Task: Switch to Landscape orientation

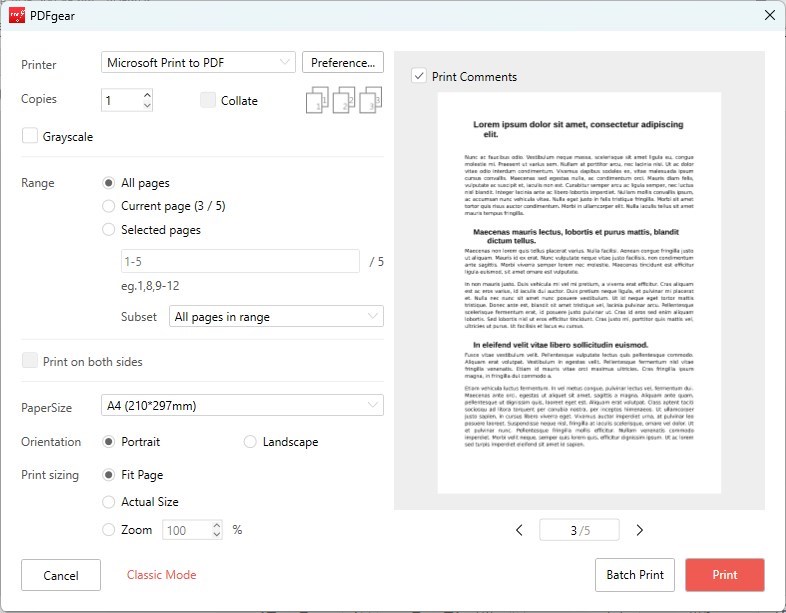Action: [x=250, y=442]
